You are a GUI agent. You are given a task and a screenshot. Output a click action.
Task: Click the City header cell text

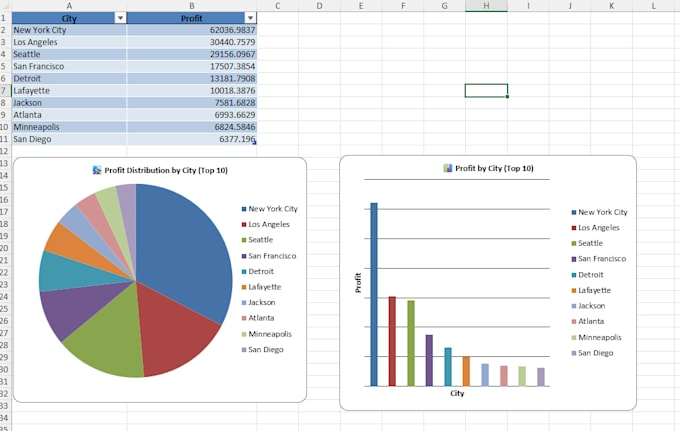click(69, 18)
